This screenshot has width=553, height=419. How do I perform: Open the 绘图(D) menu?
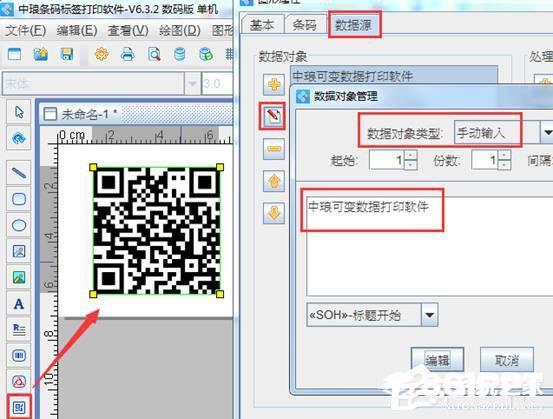[180, 31]
